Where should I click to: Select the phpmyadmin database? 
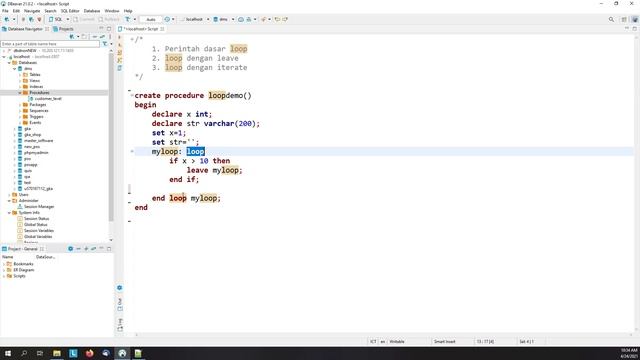36,153
